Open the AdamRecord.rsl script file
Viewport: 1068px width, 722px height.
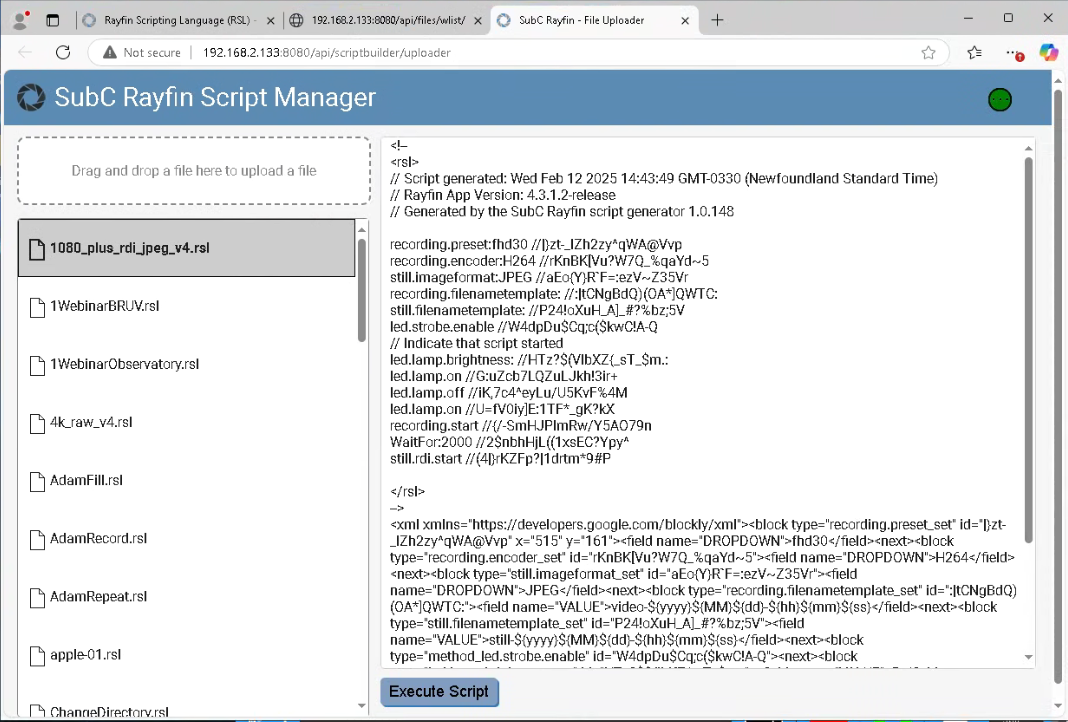click(x=98, y=538)
